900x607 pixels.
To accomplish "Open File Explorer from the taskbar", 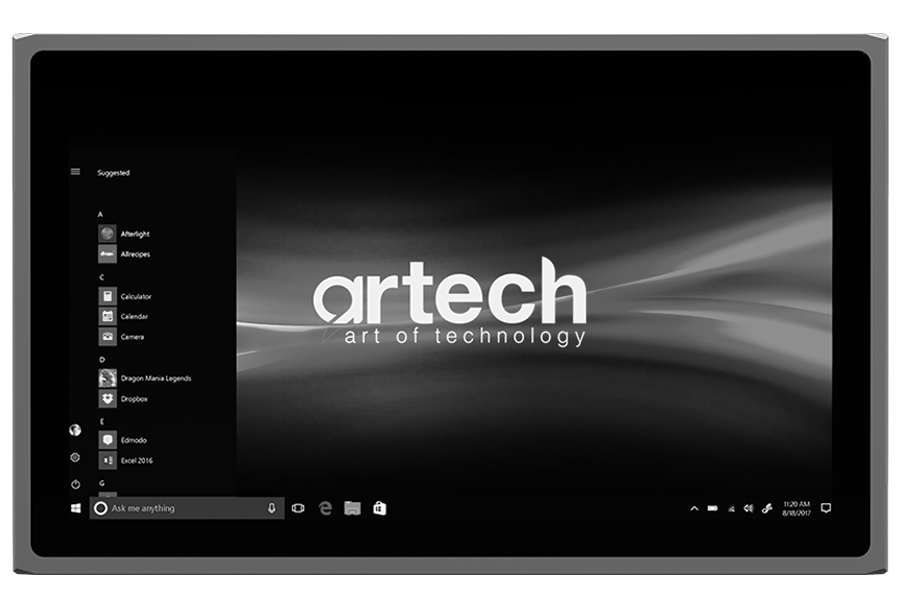I will click(x=352, y=509).
